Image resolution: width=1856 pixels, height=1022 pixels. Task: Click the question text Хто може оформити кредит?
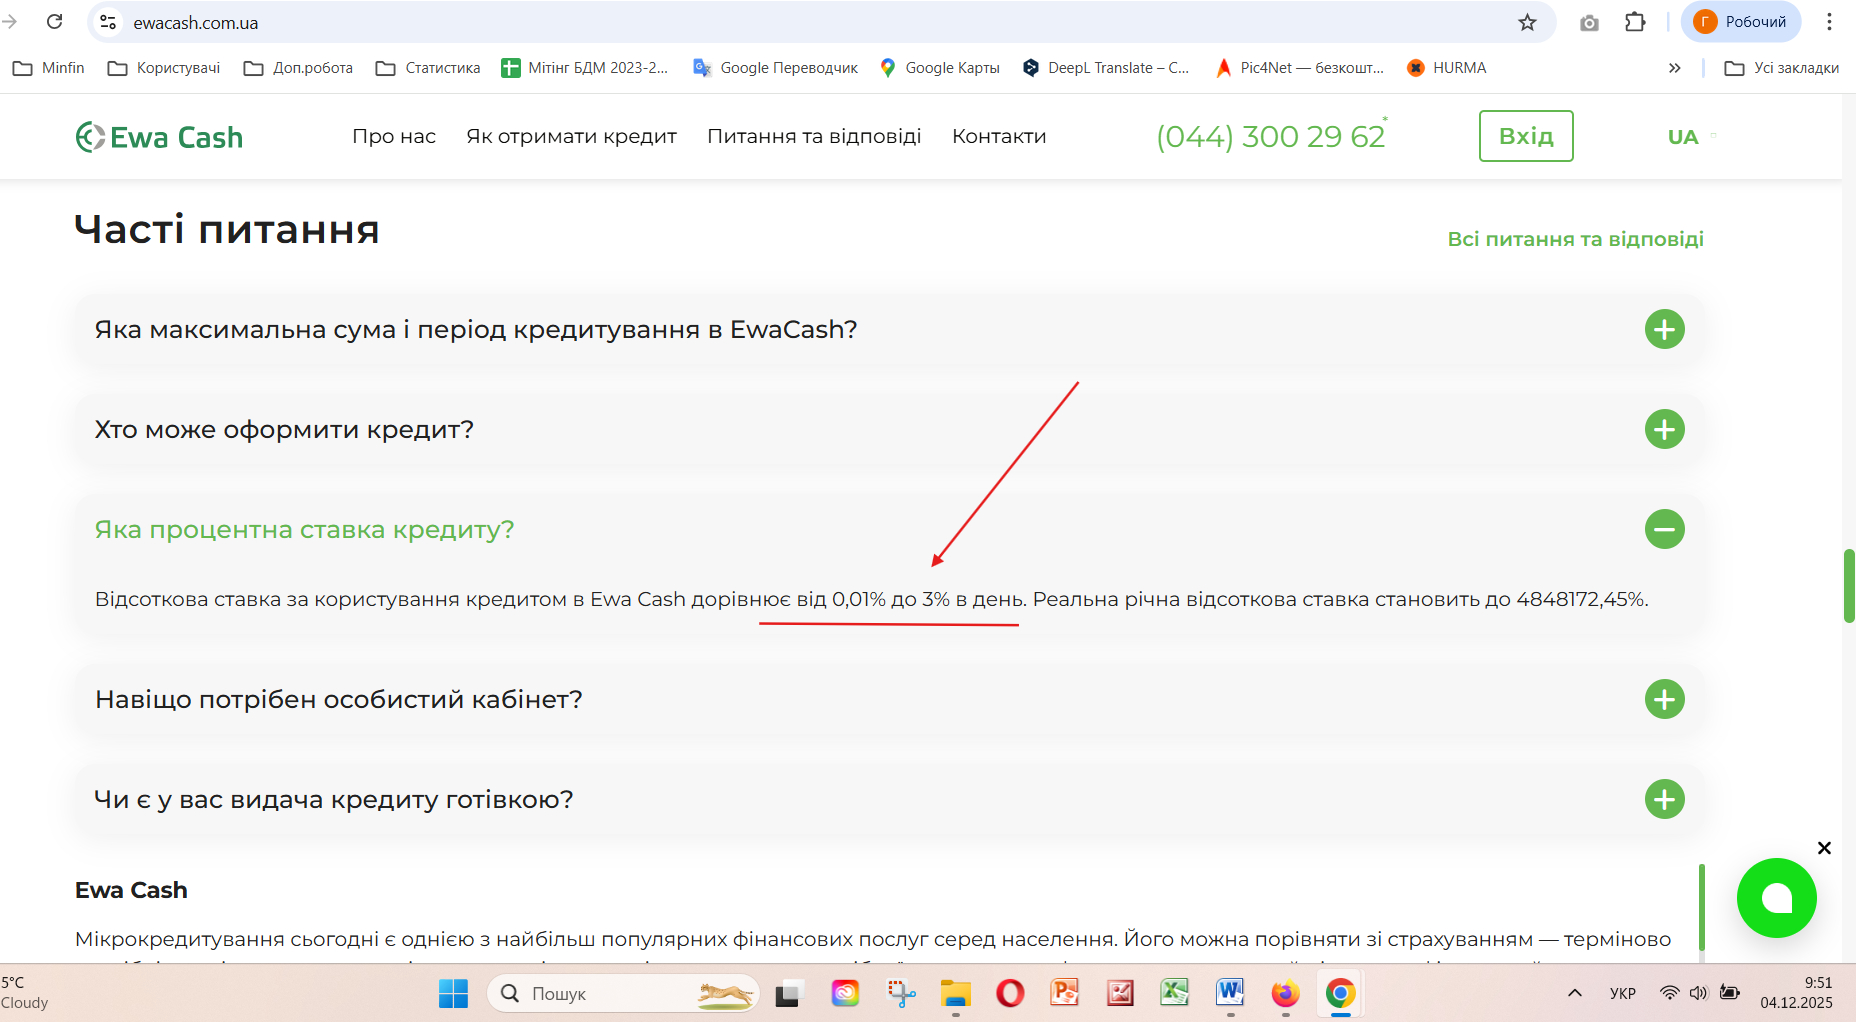coord(284,430)
